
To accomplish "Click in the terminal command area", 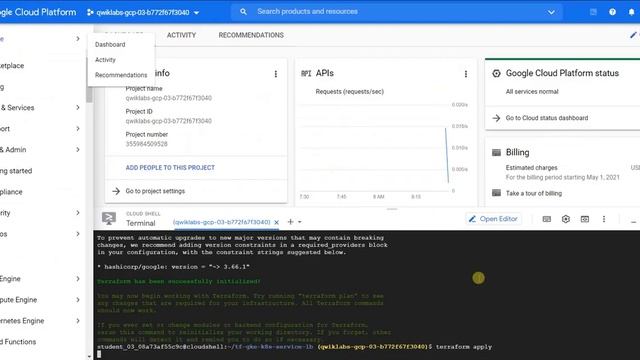I will tap(367, 295).
